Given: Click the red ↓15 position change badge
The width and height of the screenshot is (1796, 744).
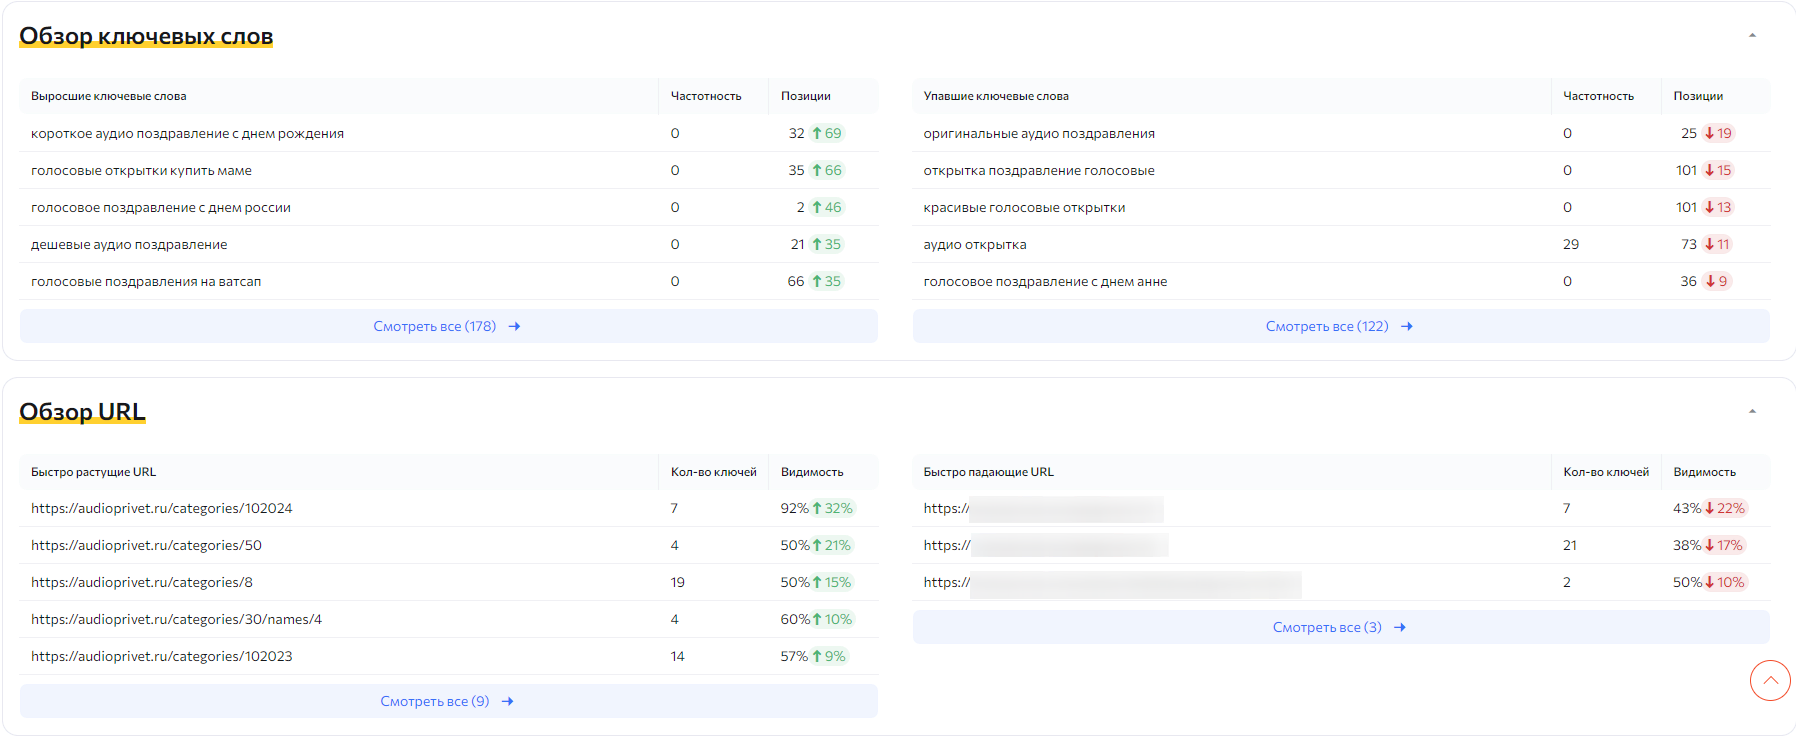Looking at the screenshot, I should pos(1718,170).
